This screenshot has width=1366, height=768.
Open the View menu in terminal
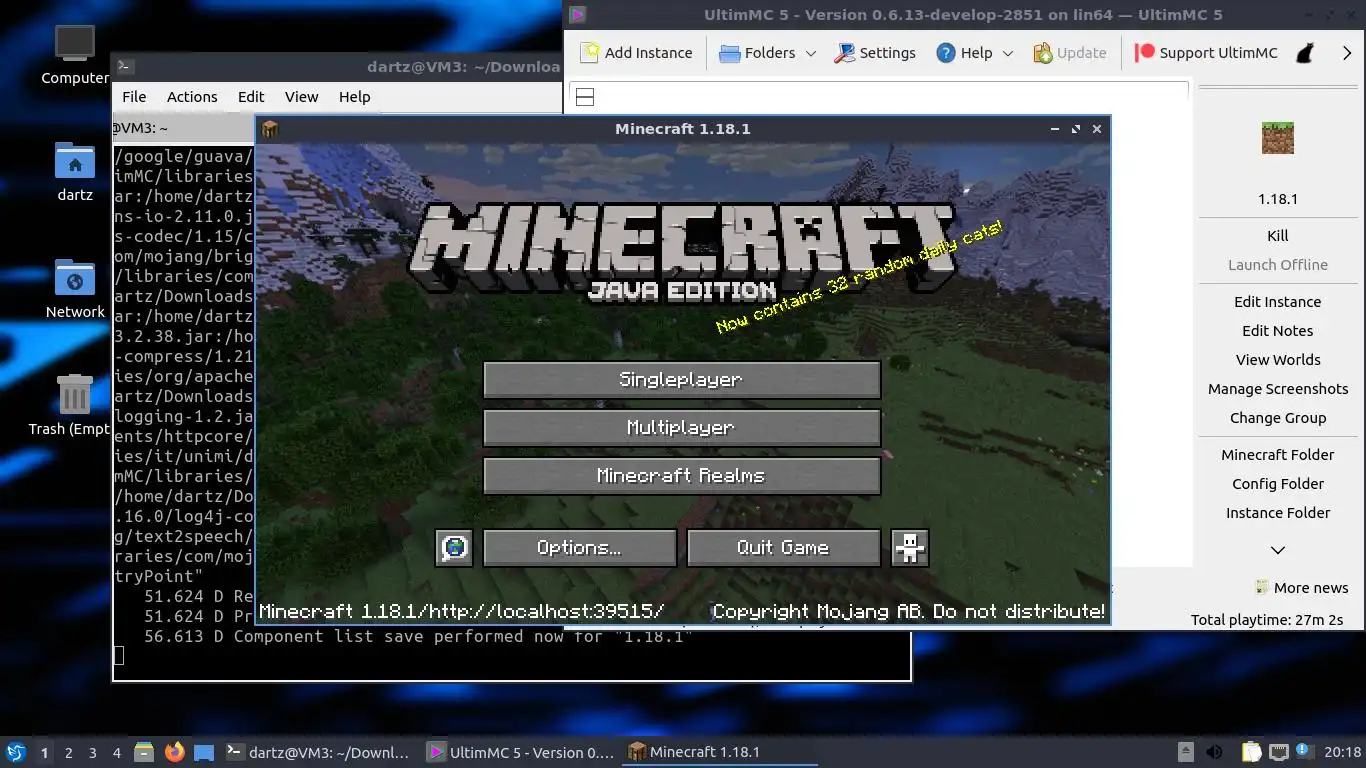[x=301, y=97]
